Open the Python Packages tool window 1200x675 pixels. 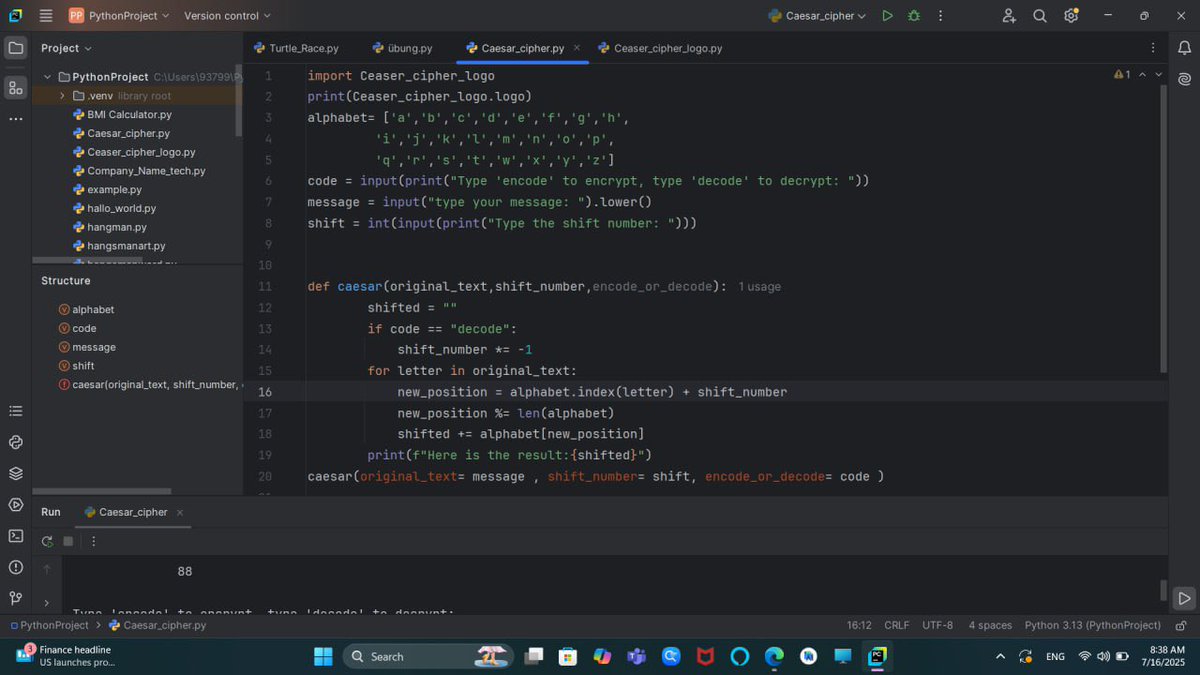click(15, 473)
